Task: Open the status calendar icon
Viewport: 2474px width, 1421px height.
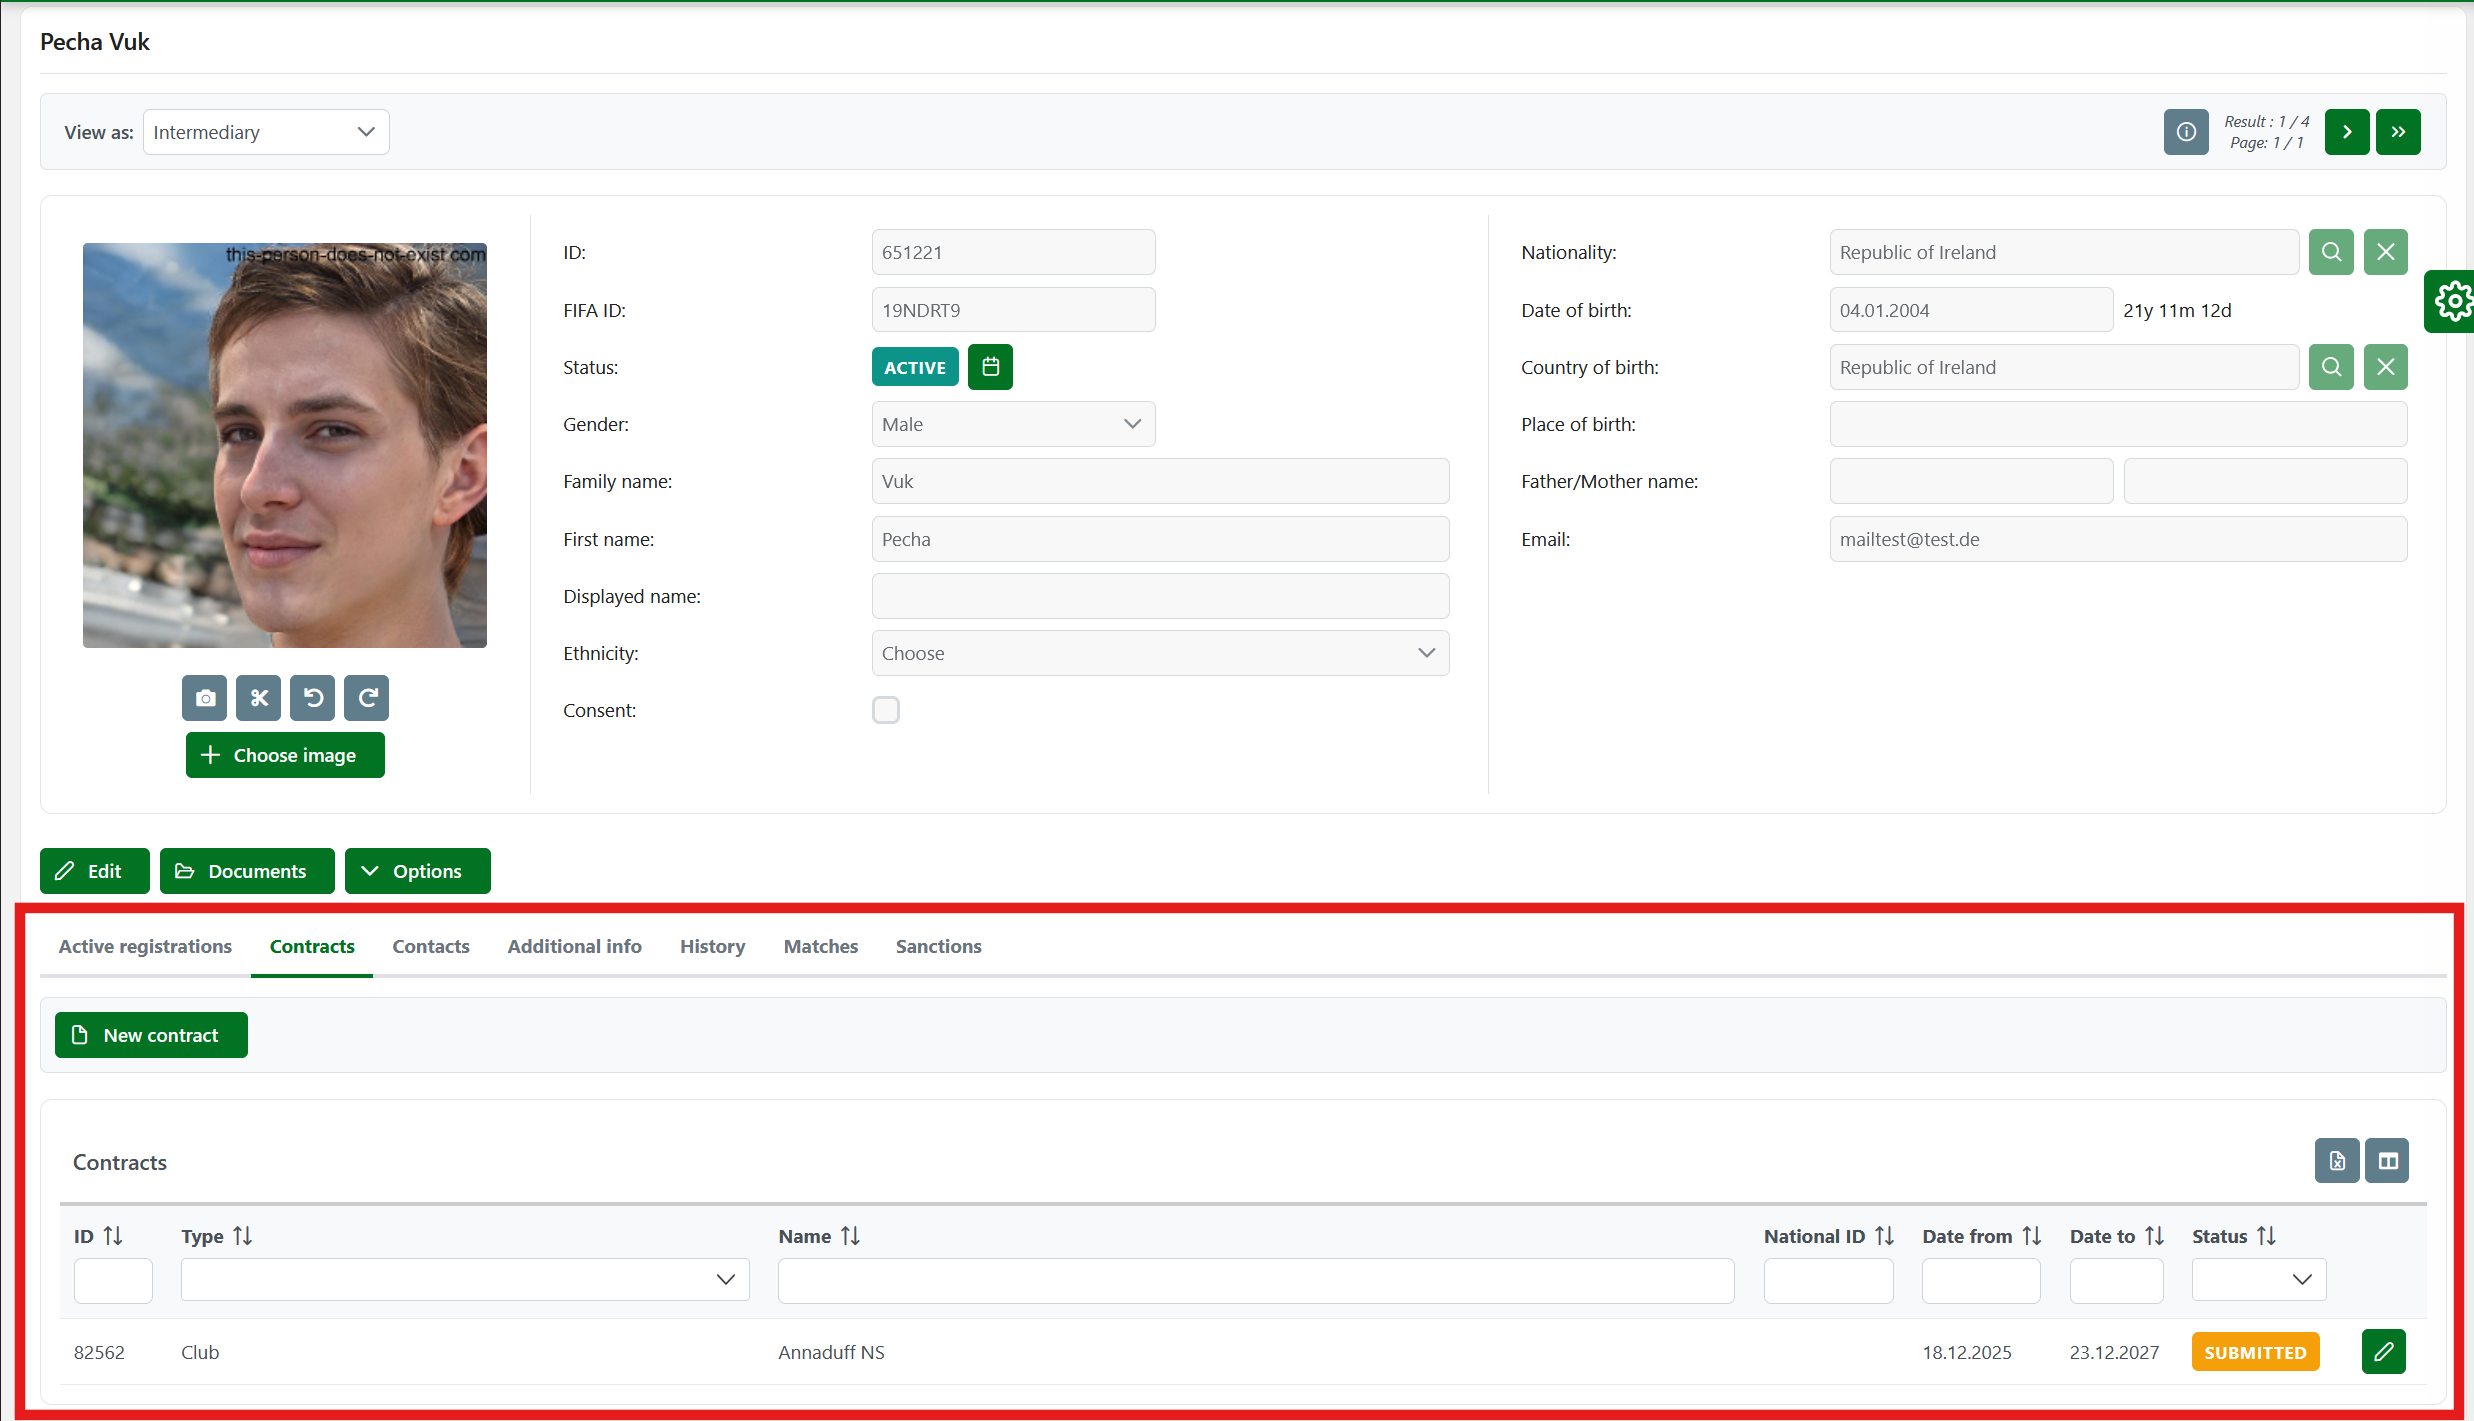Action: pos(990,367)
